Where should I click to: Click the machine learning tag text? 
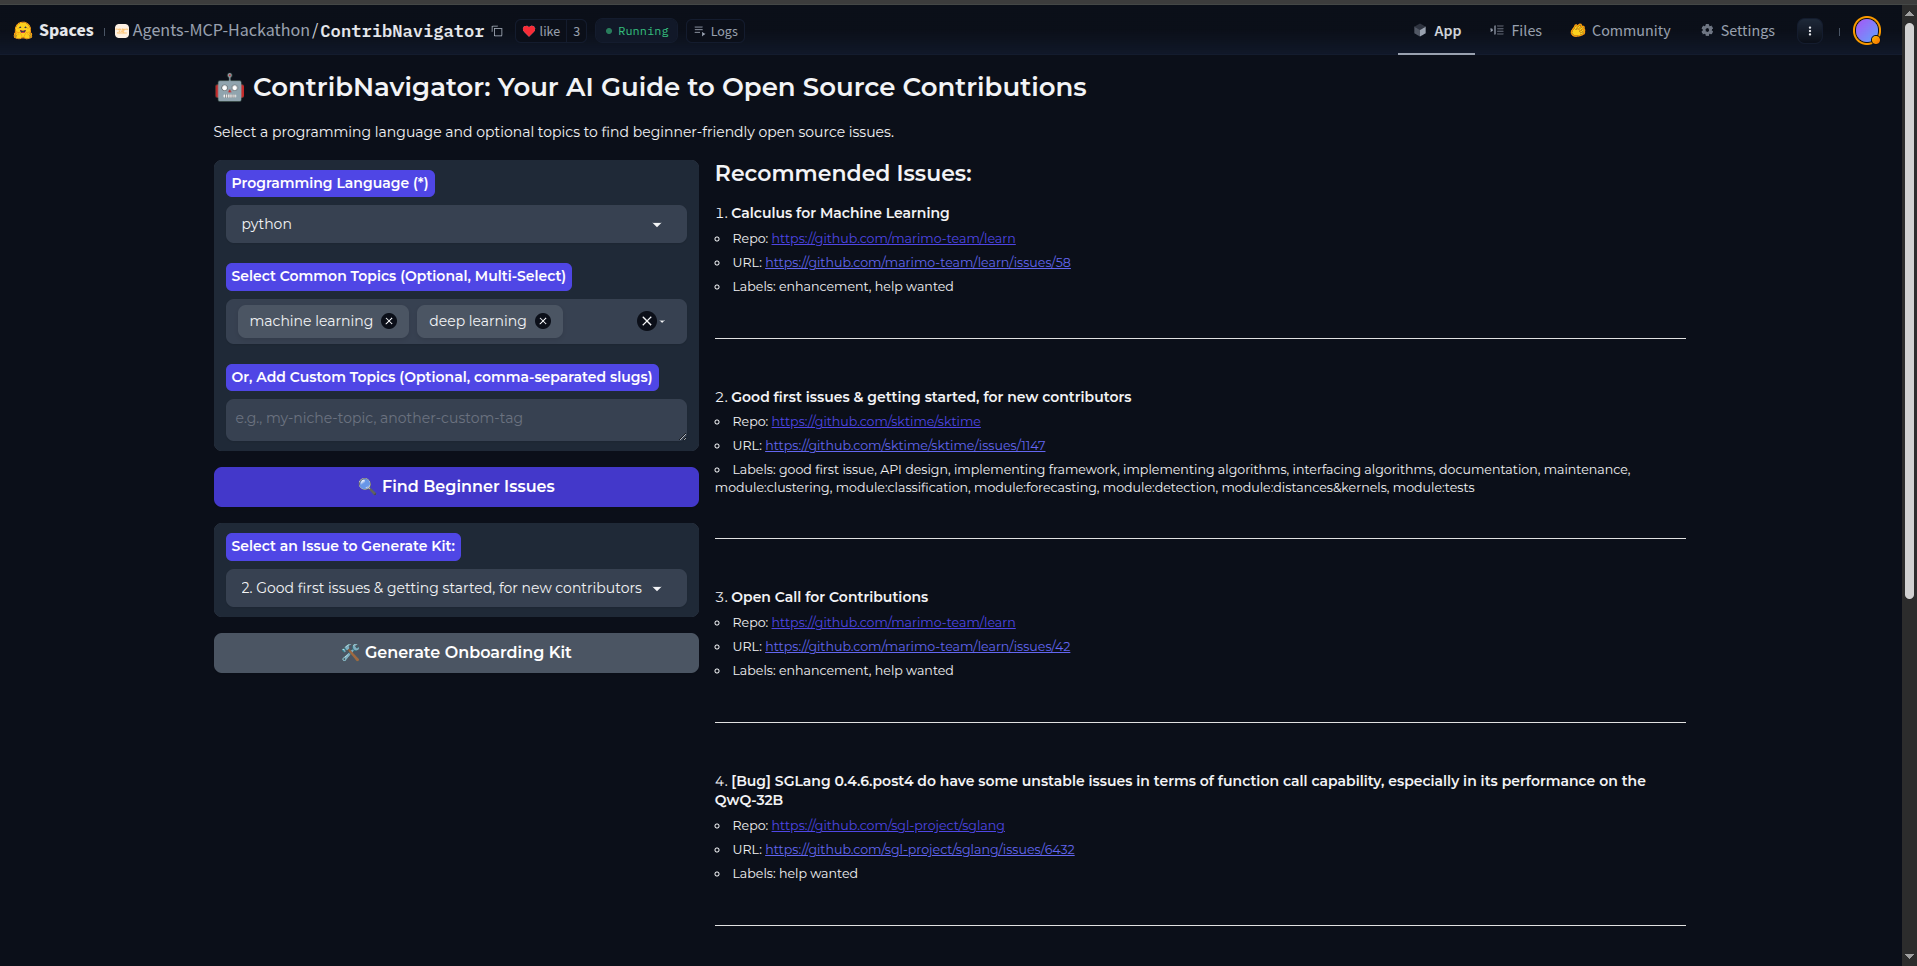pyautogui.click(x=311, y=321)
